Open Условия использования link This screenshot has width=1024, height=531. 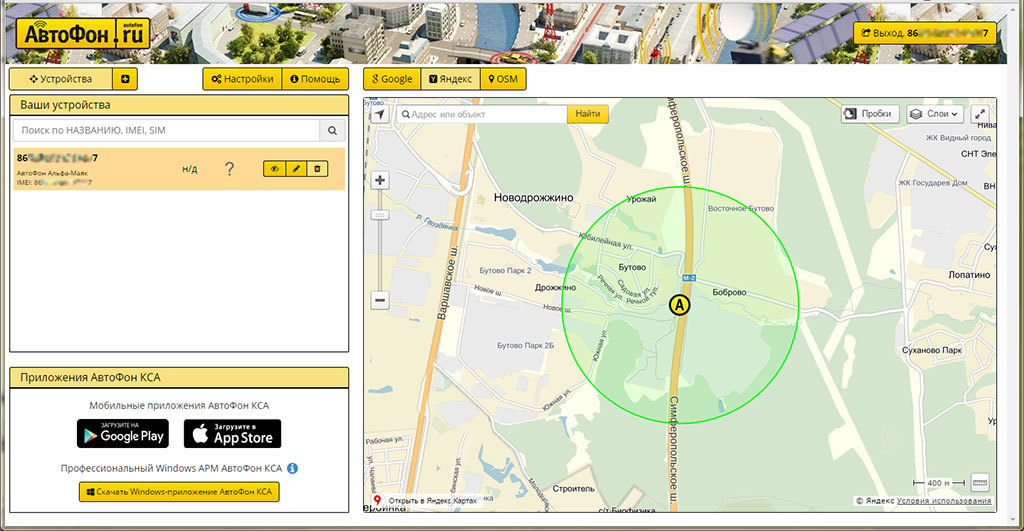[944, 501]
